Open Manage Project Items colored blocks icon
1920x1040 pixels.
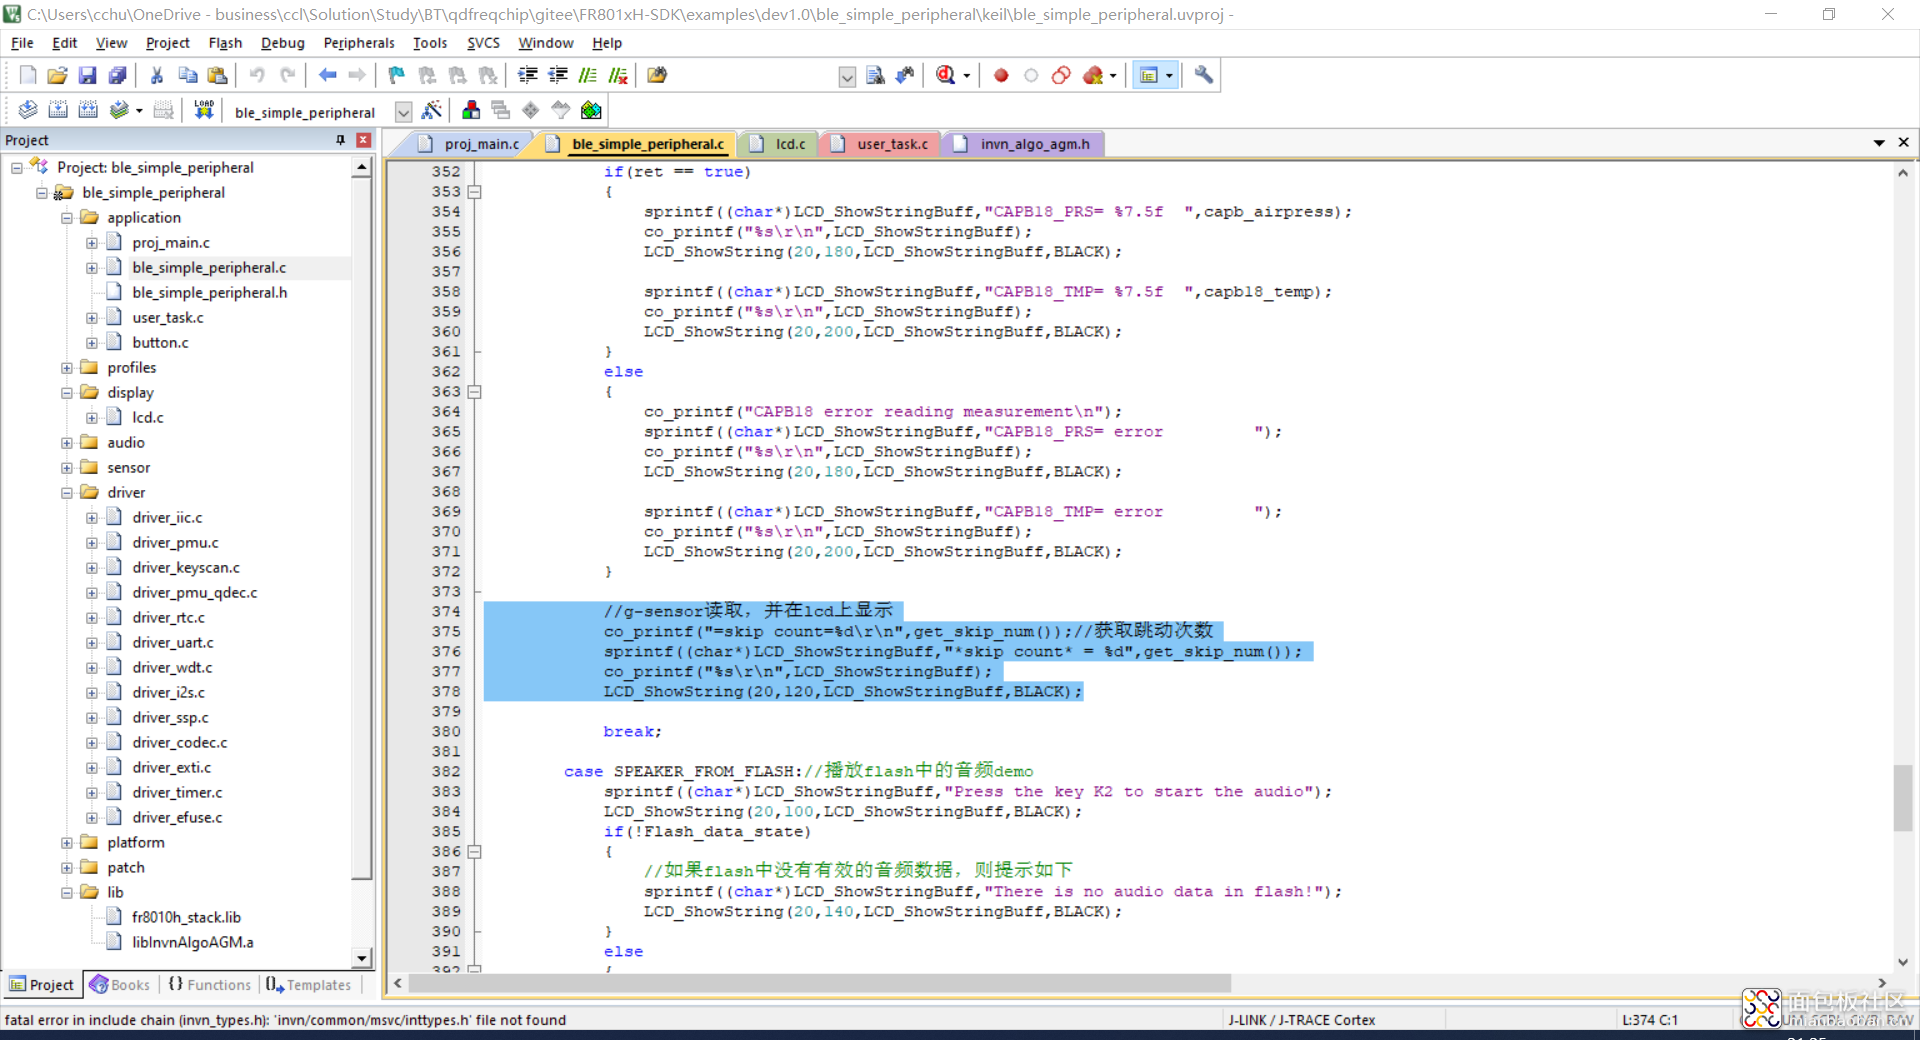click(x=471, y=110)
